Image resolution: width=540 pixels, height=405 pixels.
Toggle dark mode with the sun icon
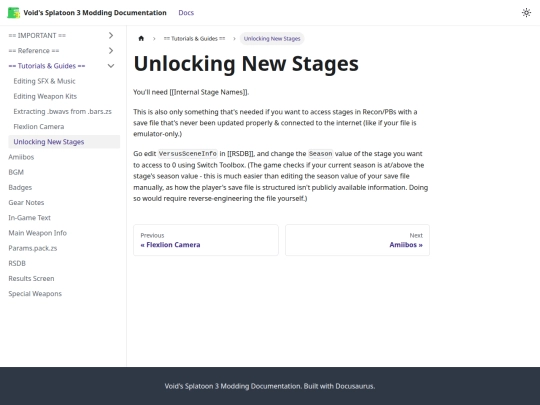coord(526,13)
